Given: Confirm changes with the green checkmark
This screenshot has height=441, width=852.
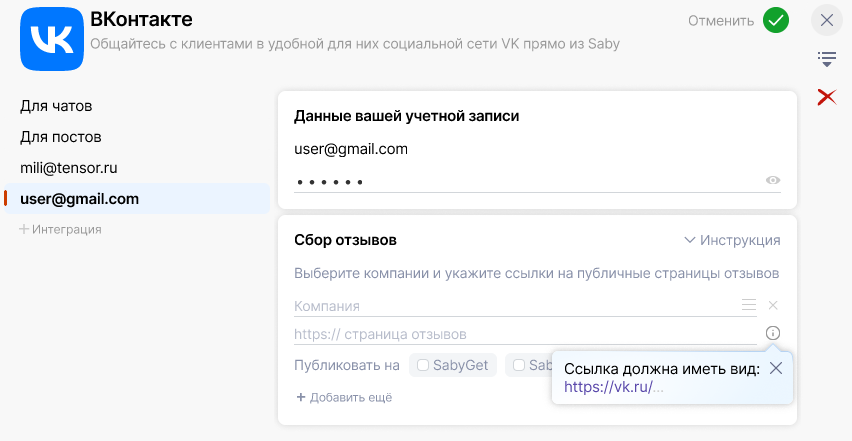Looking at the screenshot, I should pyautogui.click(x=775, y=20).
